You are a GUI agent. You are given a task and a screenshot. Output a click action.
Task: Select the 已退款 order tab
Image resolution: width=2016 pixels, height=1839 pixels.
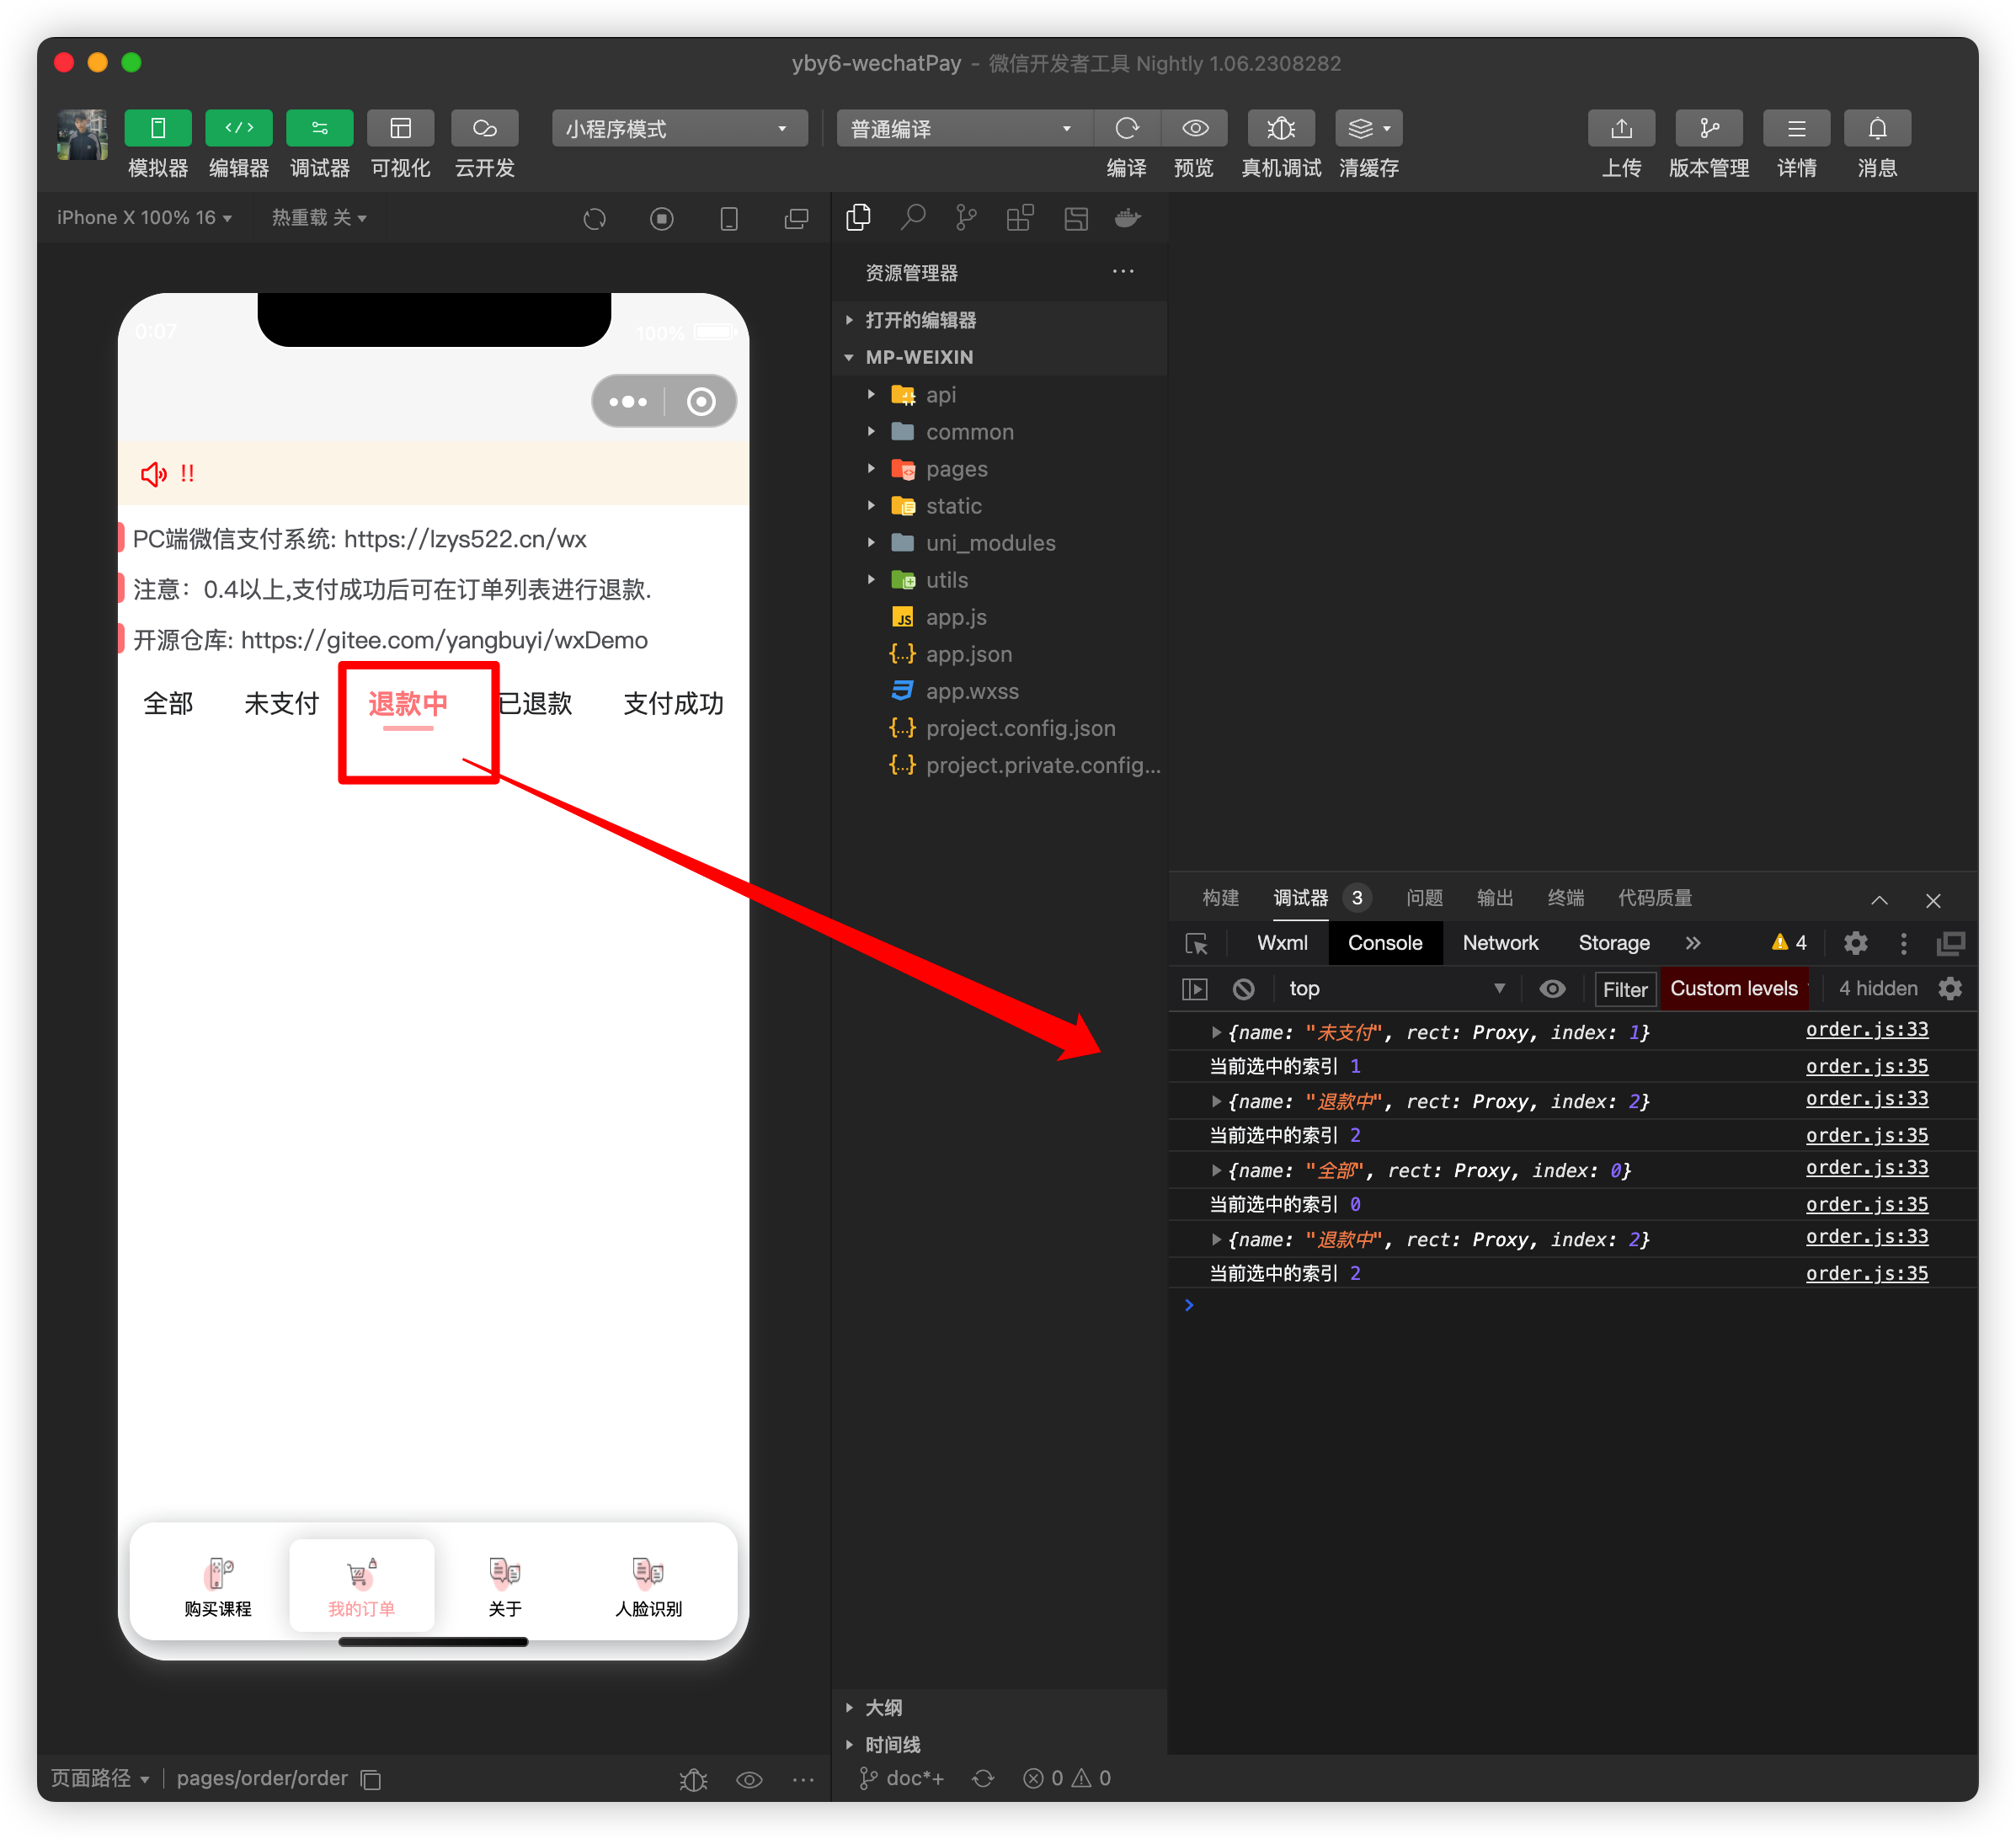pyautogui.click(x=537, y=704)
